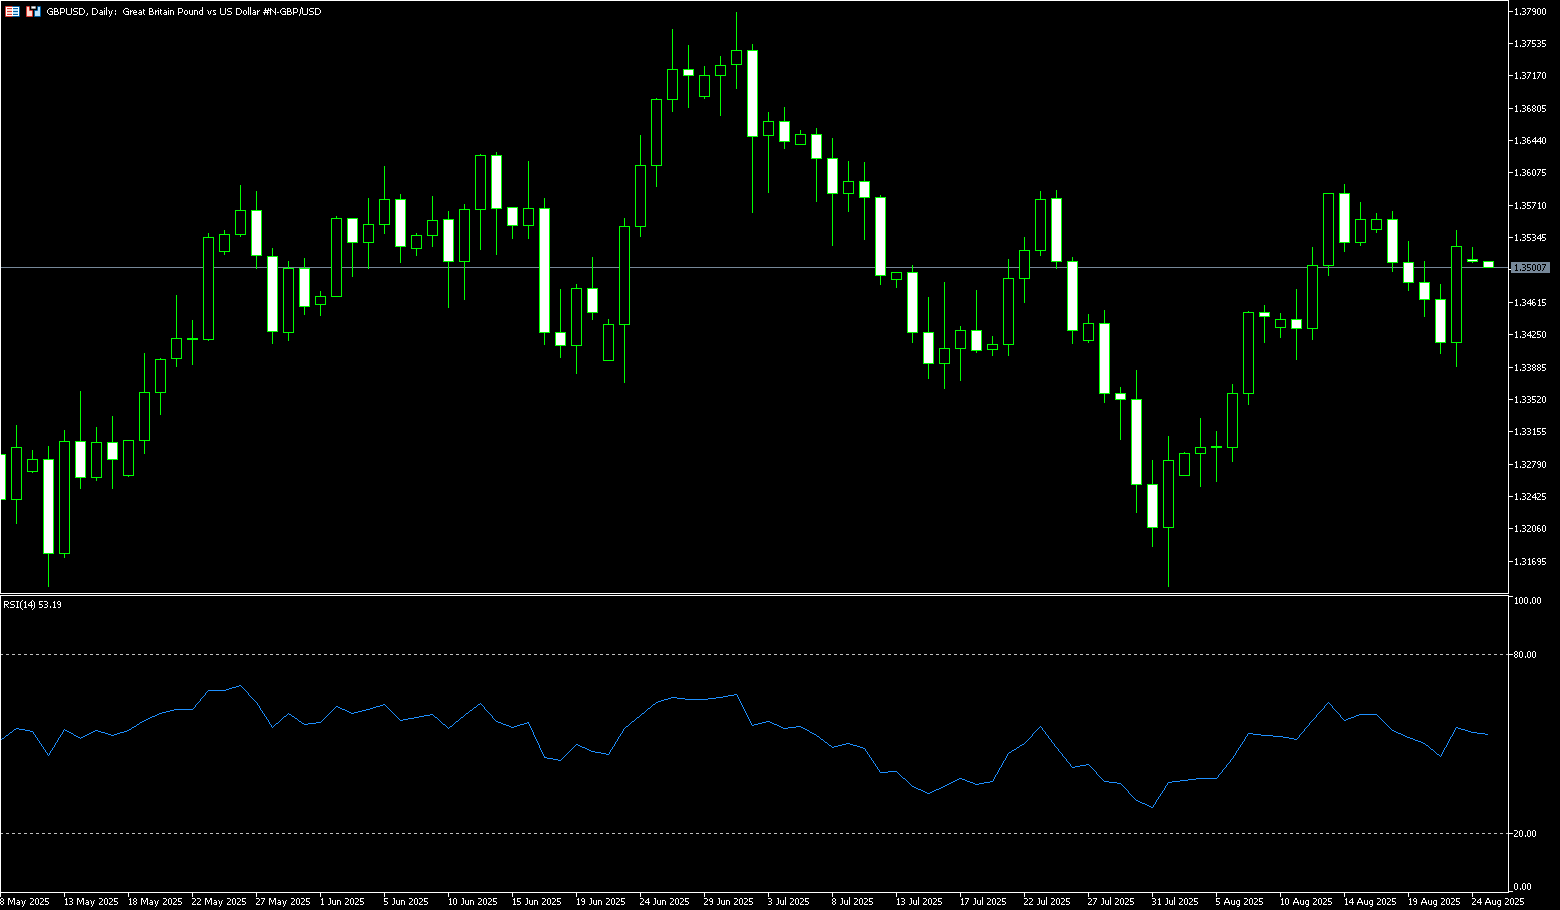Click the RSI 20.00 level label

[x=1525, y=834]
